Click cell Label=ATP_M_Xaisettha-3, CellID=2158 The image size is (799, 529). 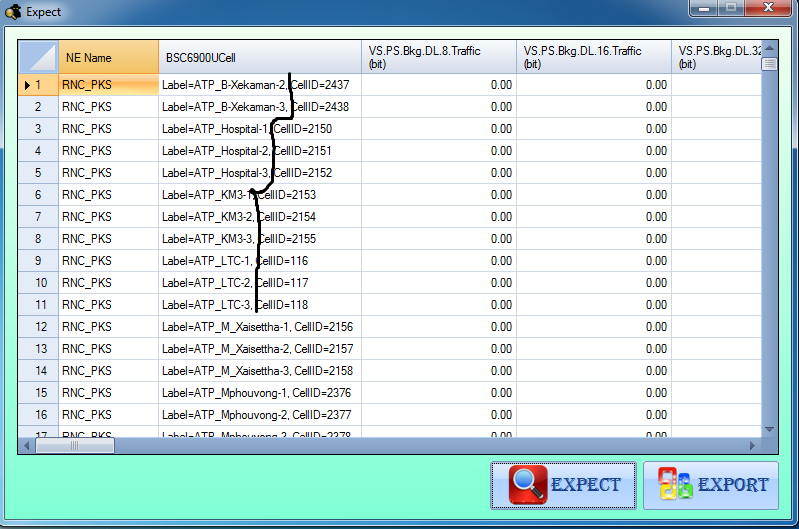pyautogui.click(x=260, y=371)
